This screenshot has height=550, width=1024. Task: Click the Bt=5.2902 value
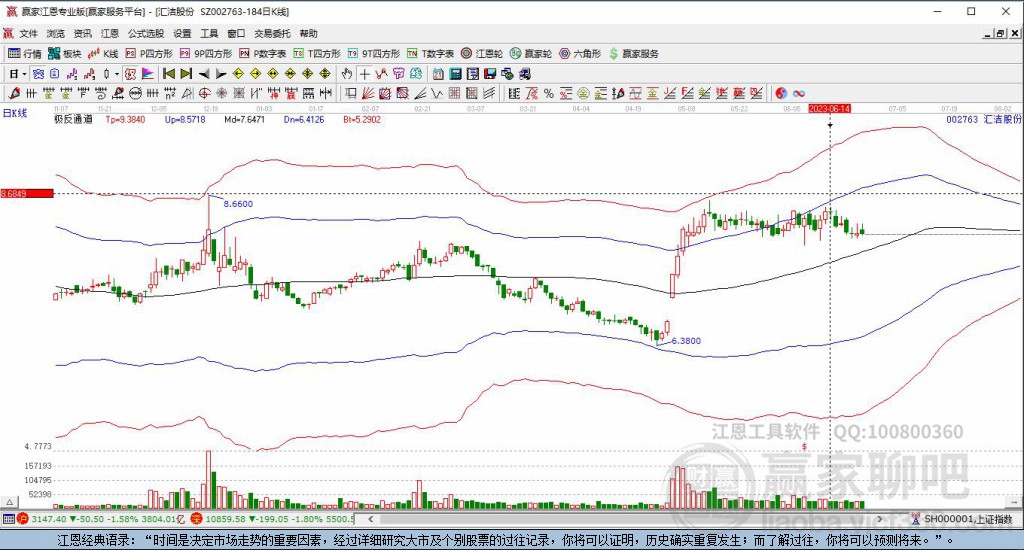(362, 120)
